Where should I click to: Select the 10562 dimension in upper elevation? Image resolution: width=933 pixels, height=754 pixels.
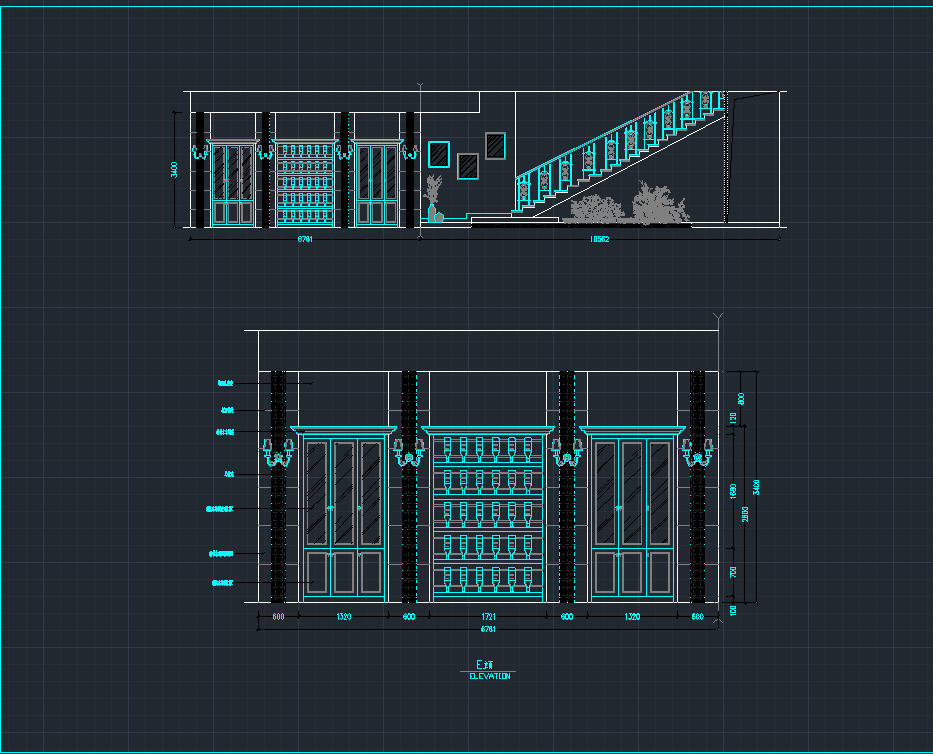point(599,239)
